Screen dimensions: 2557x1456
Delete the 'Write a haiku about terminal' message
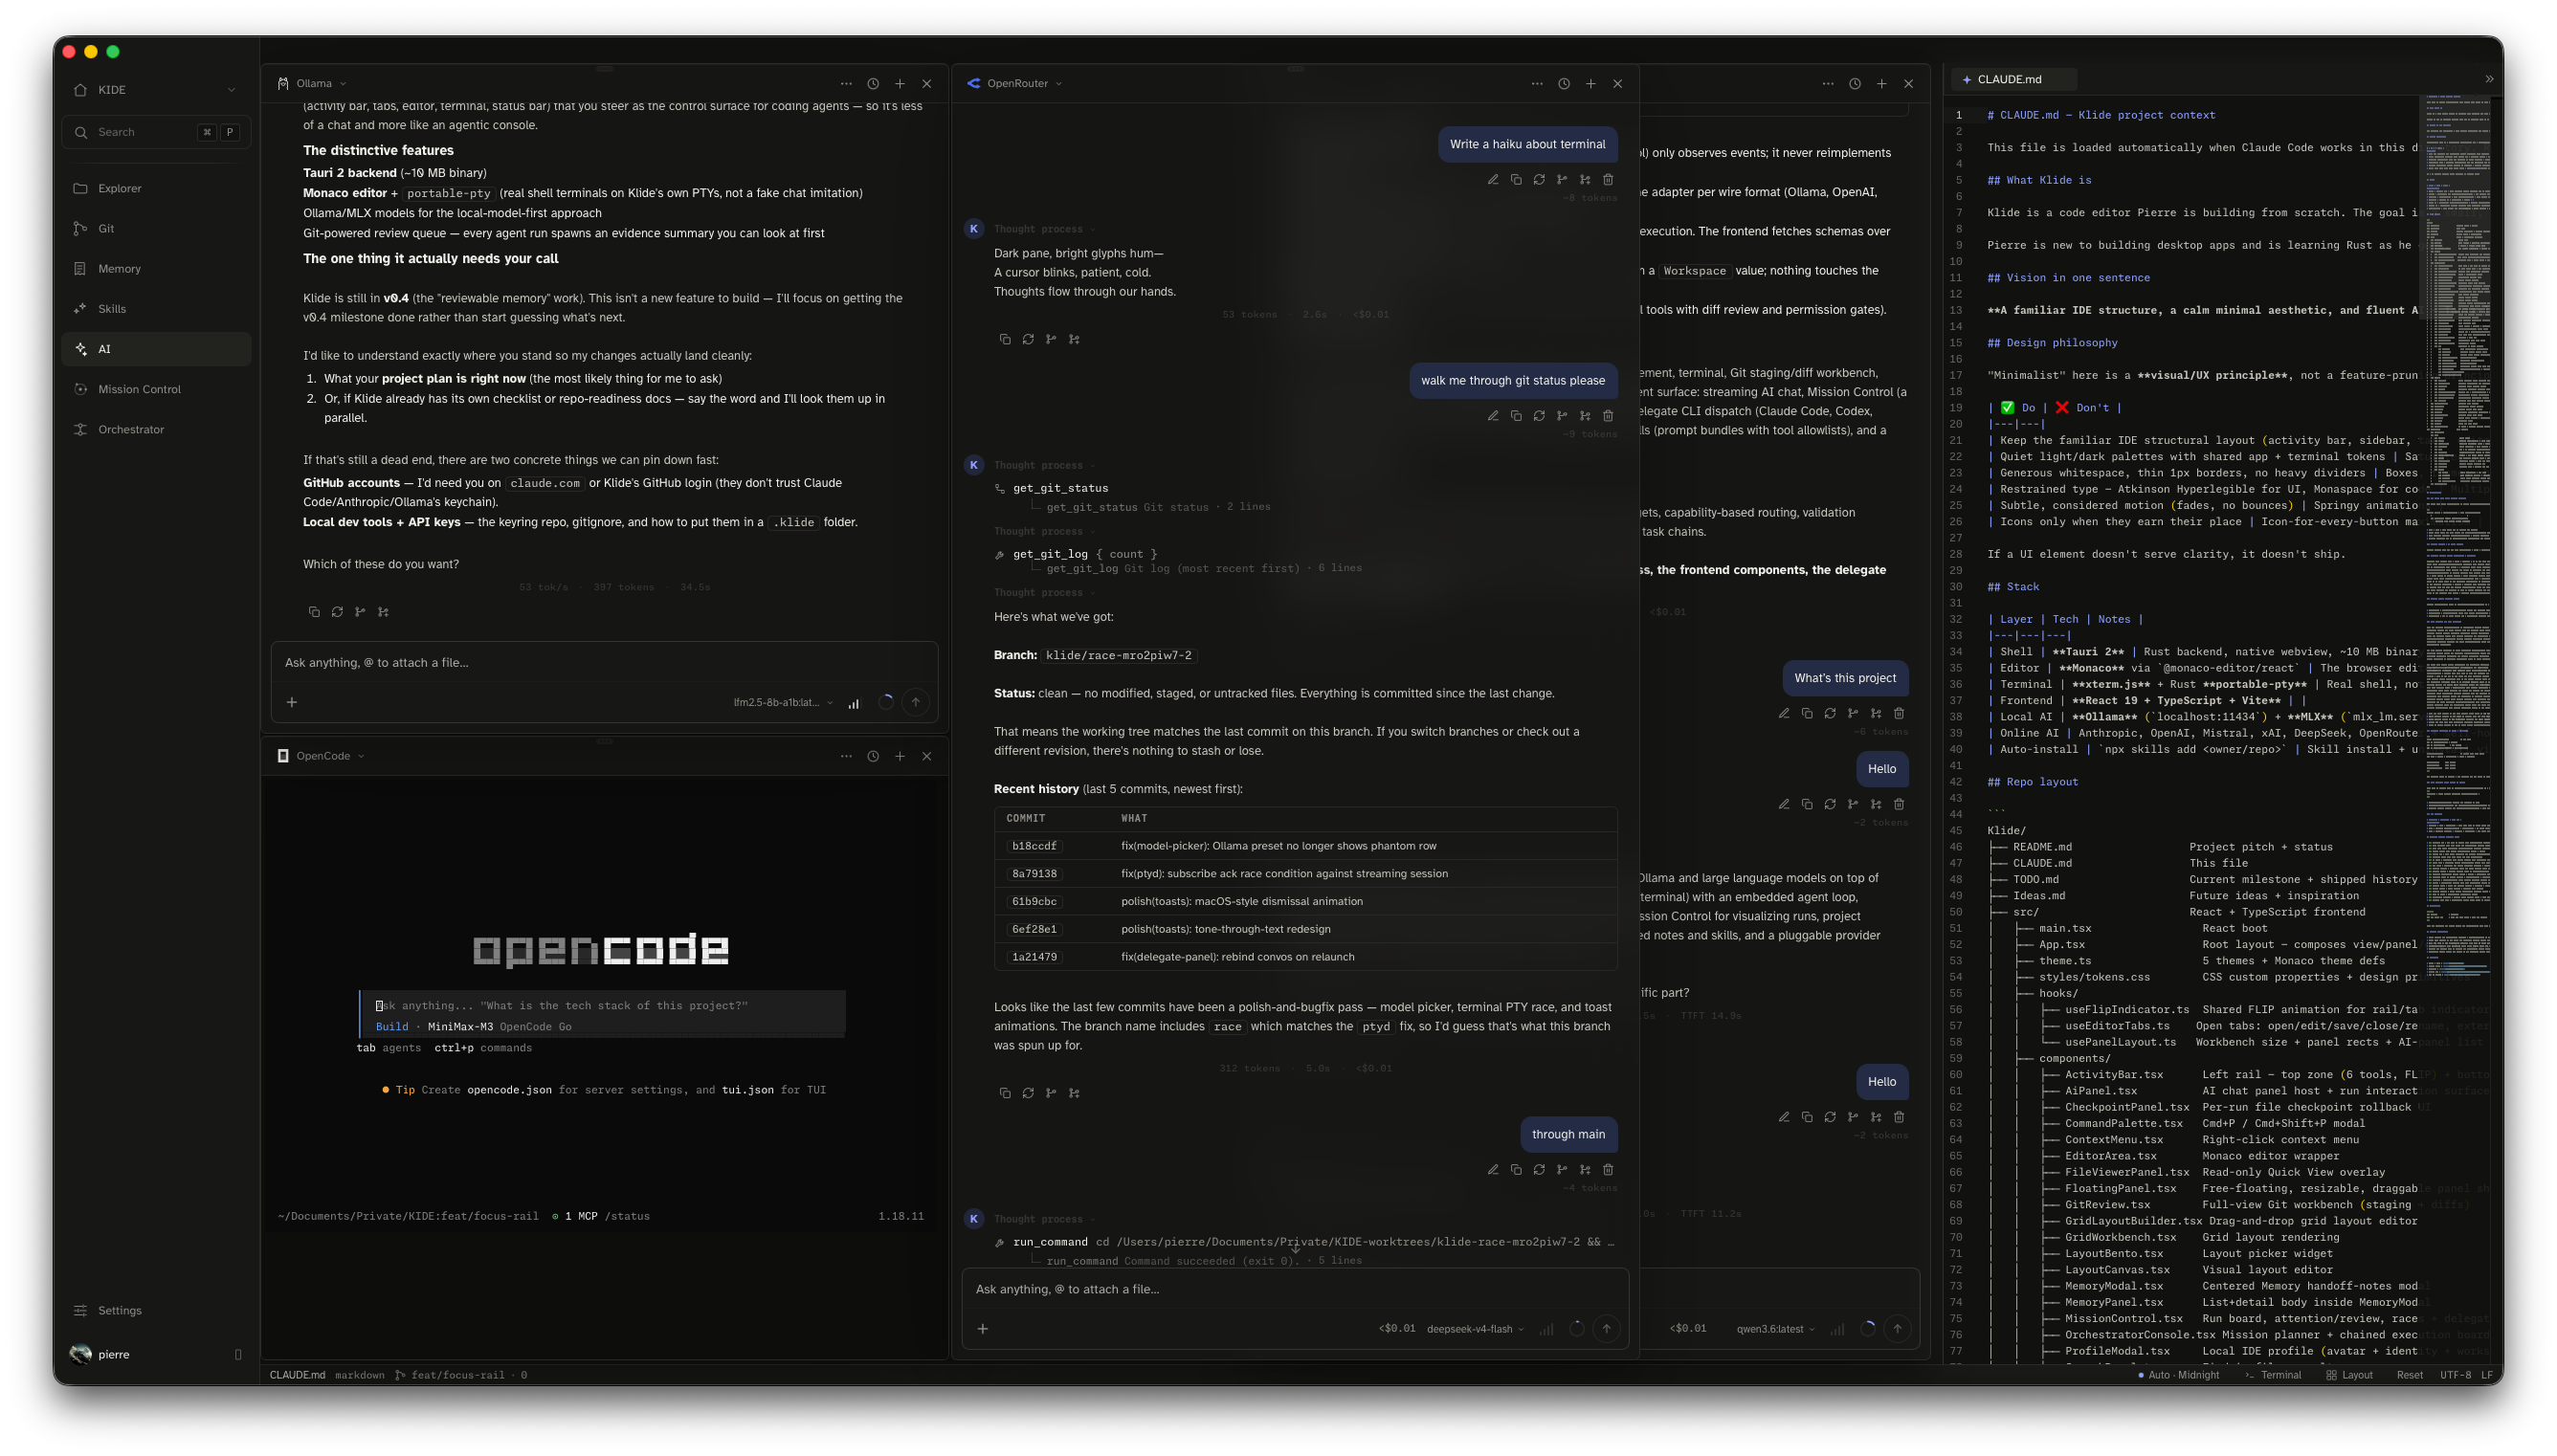click(1608, 180)
